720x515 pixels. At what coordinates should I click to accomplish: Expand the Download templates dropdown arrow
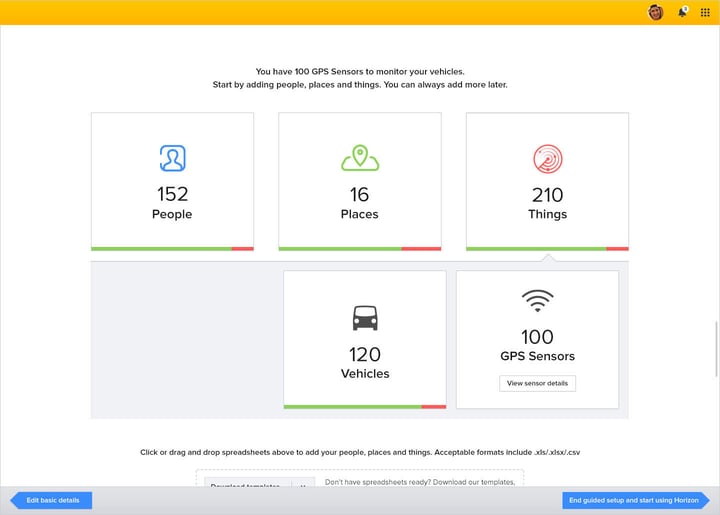click(x=302, y=484)
